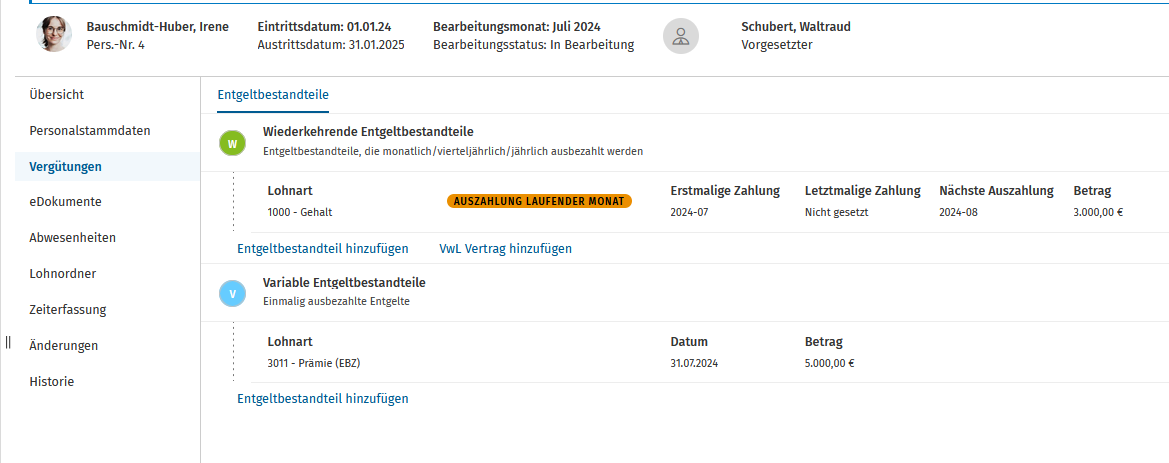Go to eDokumente
The height and width of the screenshot is (463, 1169).
coord(66,202)
